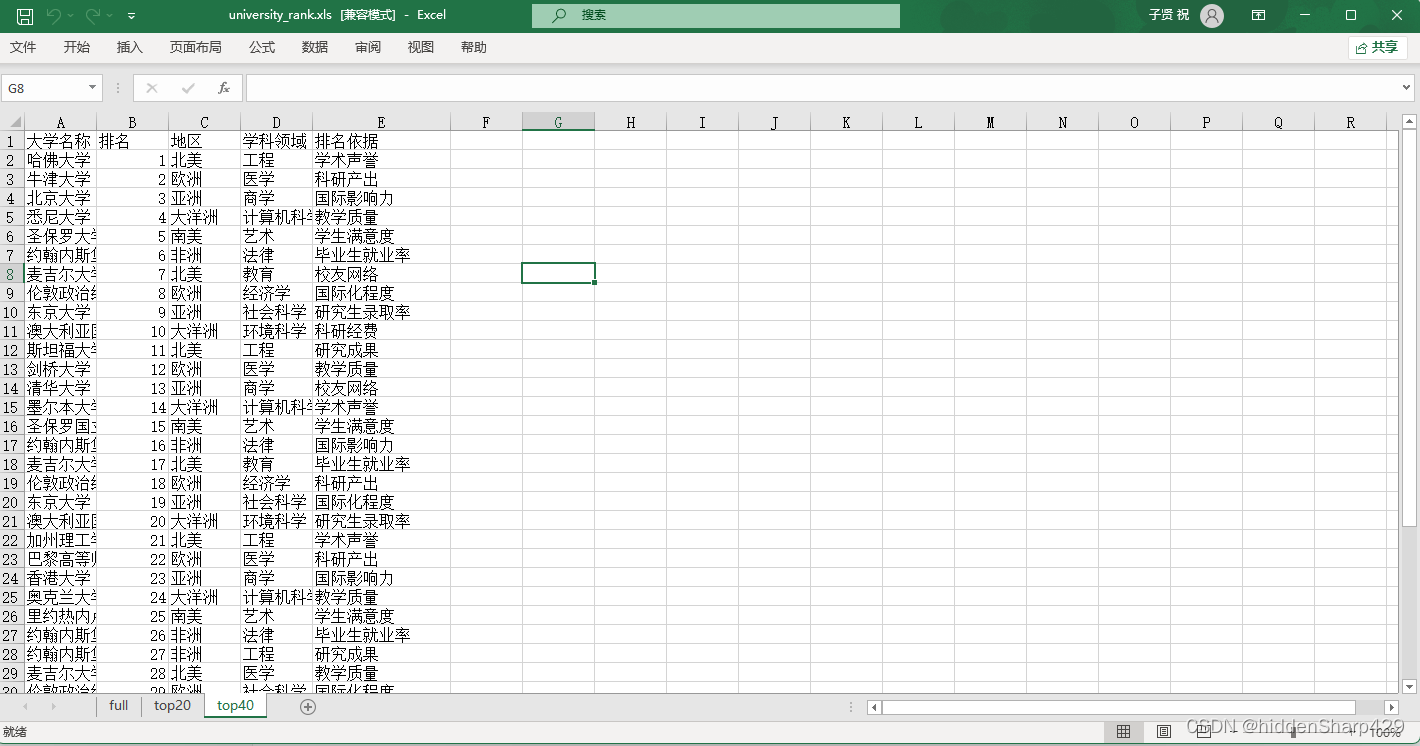Click the vertical scrollbar thumb
1420x746 pixels.
point(1410,328)
